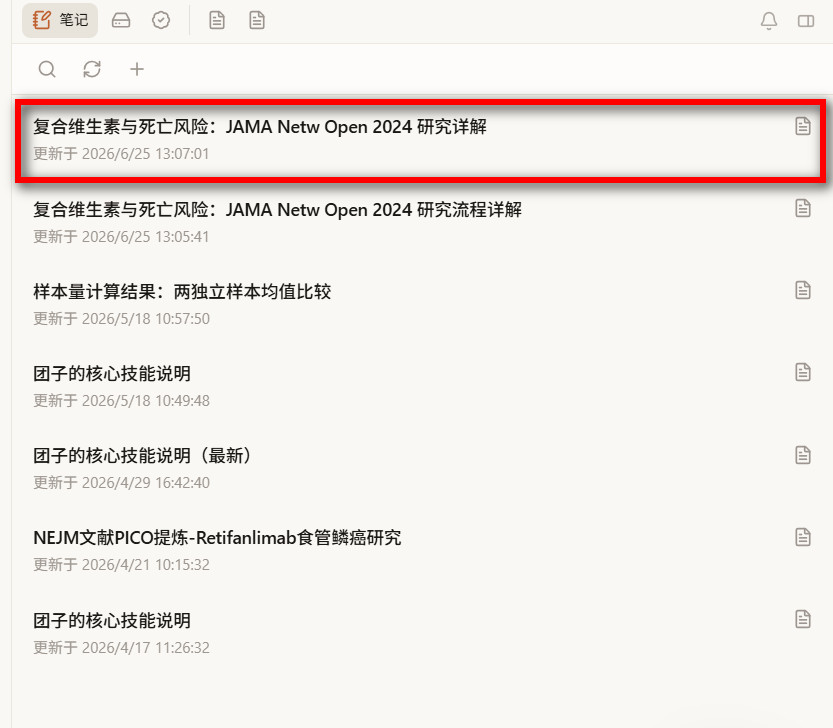833x728 pixels.
Task: Click timestamp 更新于 2026/5/18 10:57:50
Action: (x=121, y=318)
